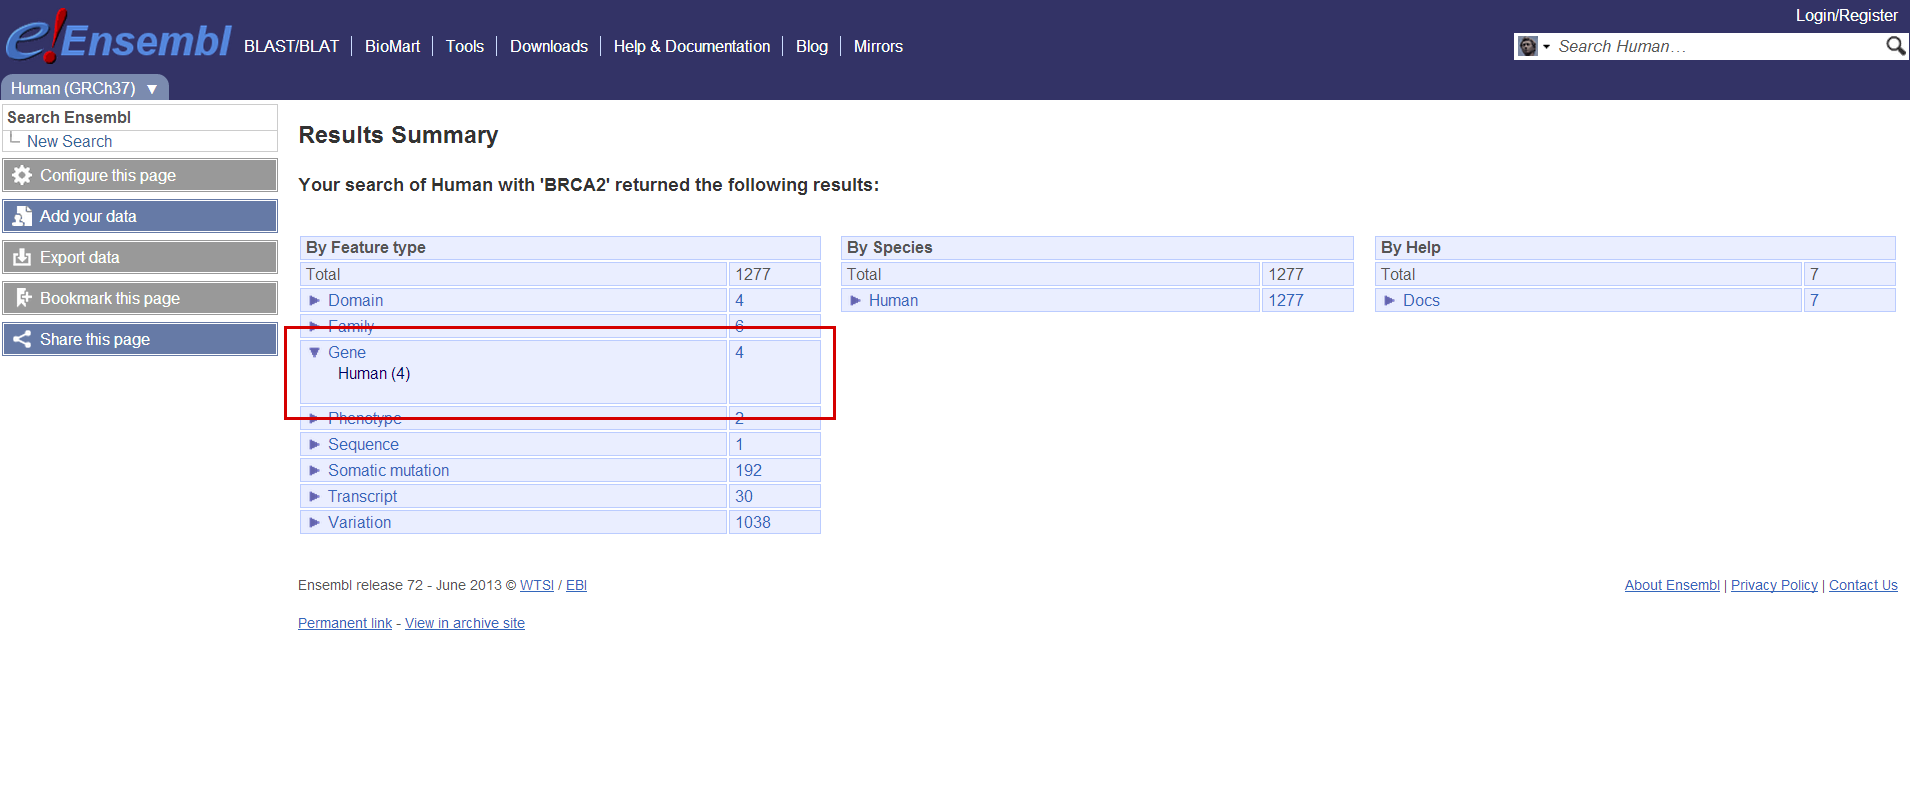
Task: Open BioMart from the top menu
Action: point(392,46)
